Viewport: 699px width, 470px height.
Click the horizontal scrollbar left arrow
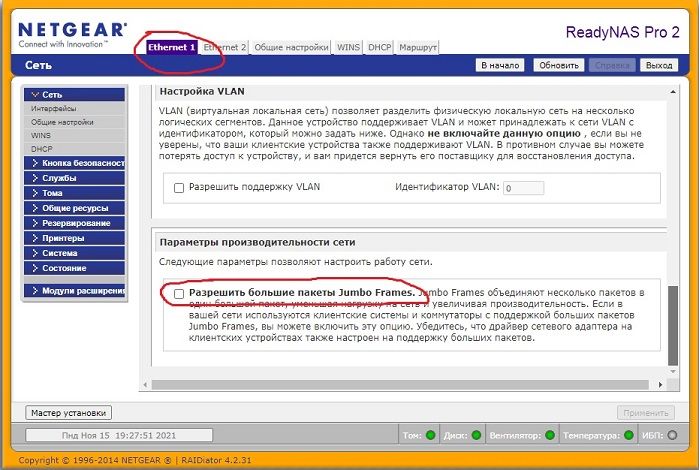[146, 384]
